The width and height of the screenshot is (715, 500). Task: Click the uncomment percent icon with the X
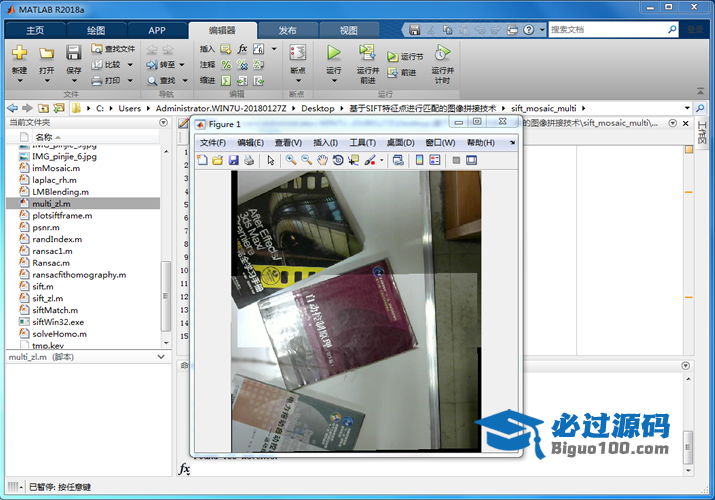point(242,65)
